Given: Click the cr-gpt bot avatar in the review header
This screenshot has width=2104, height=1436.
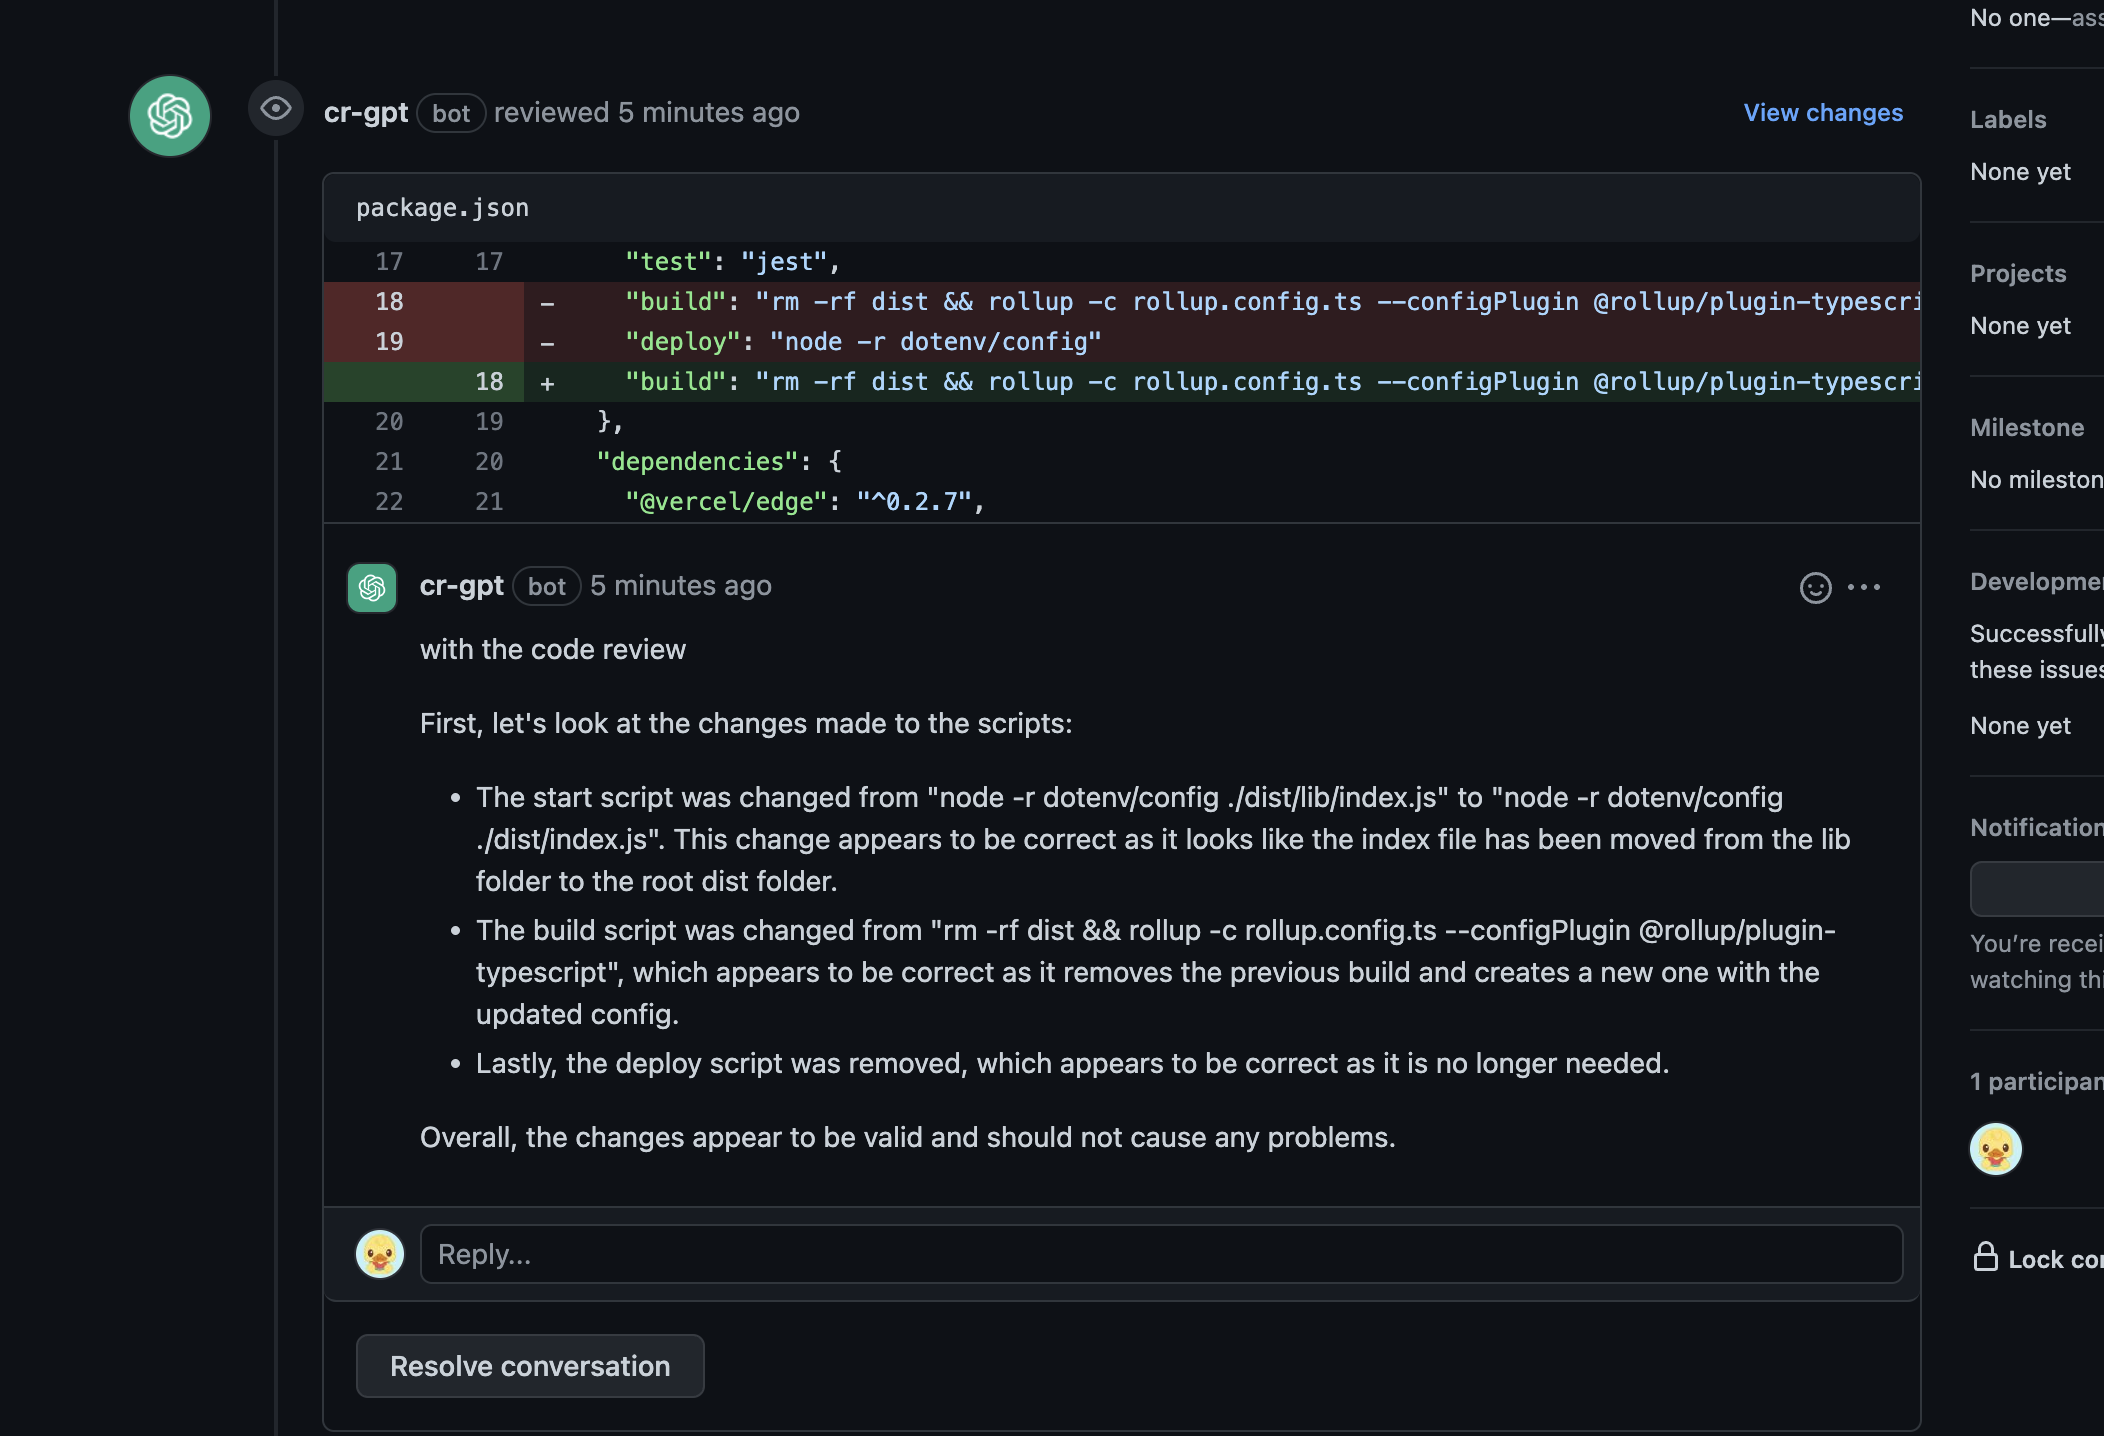Looking at the screenshot, I should coord(169,115).
